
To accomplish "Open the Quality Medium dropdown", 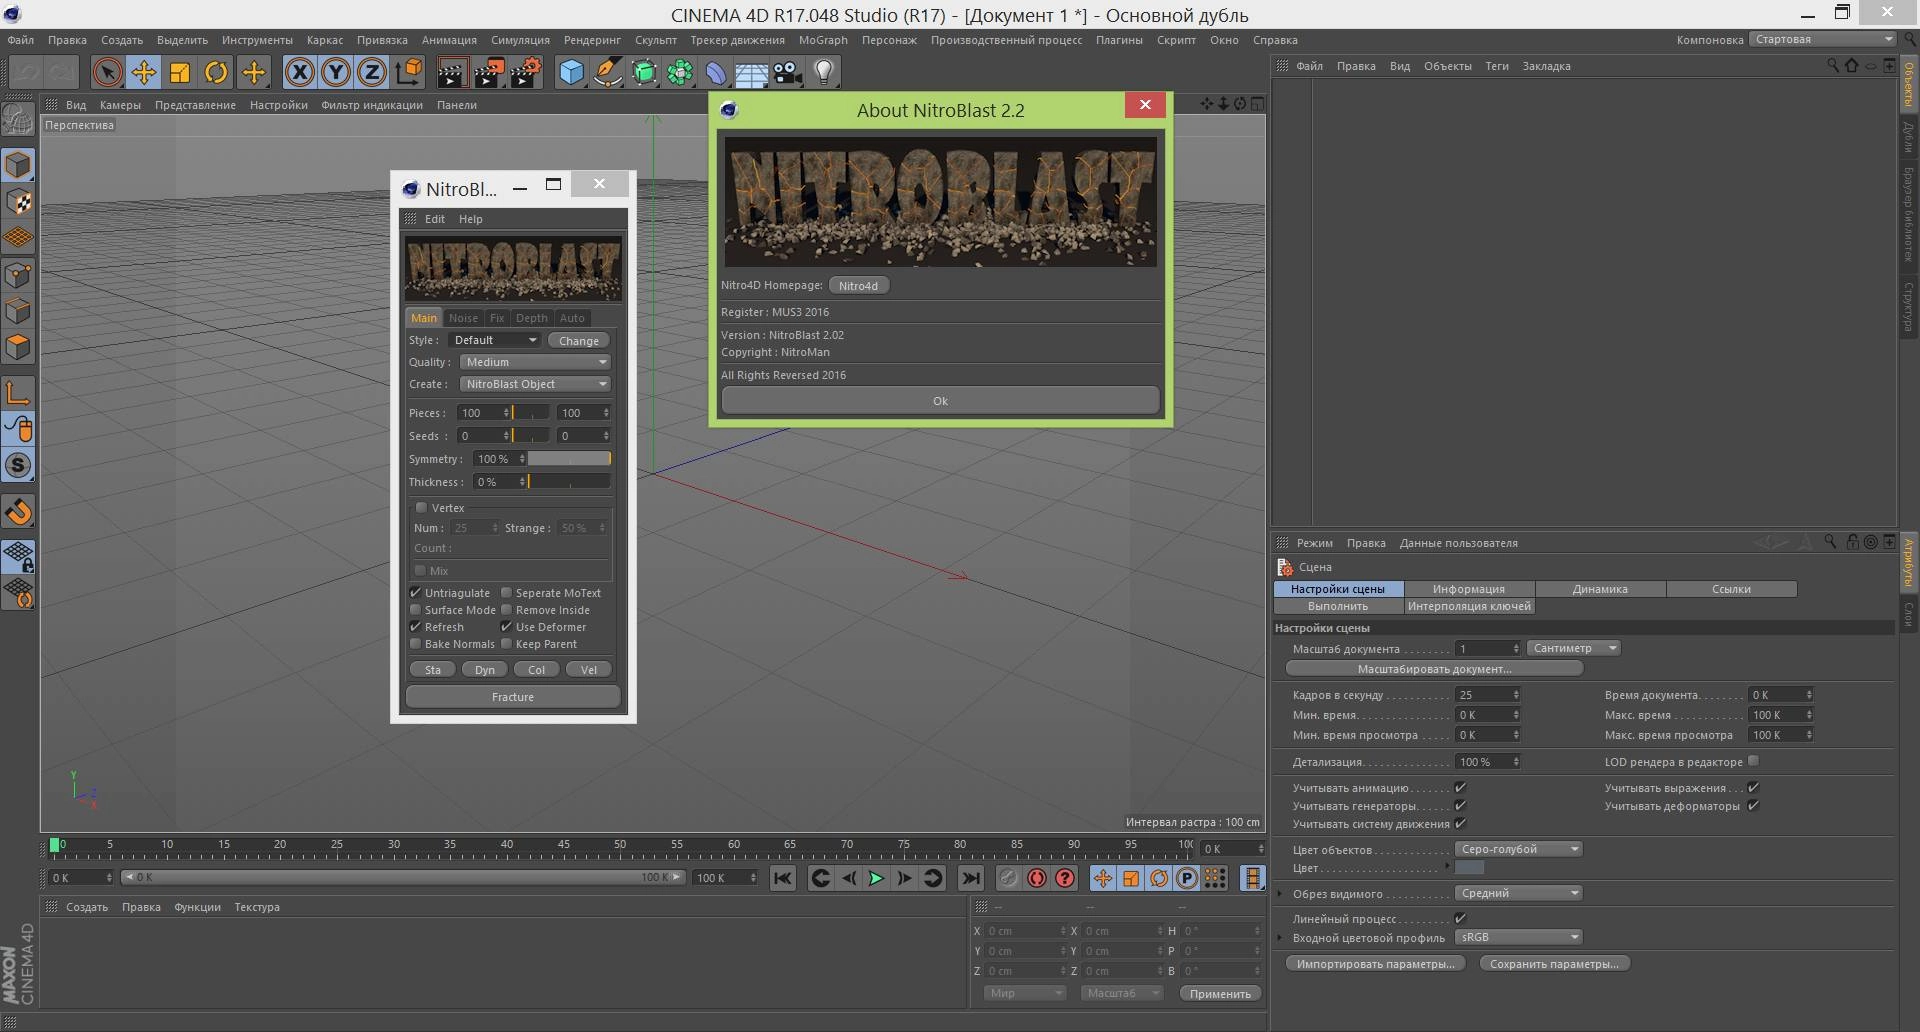I will point(535,362).
